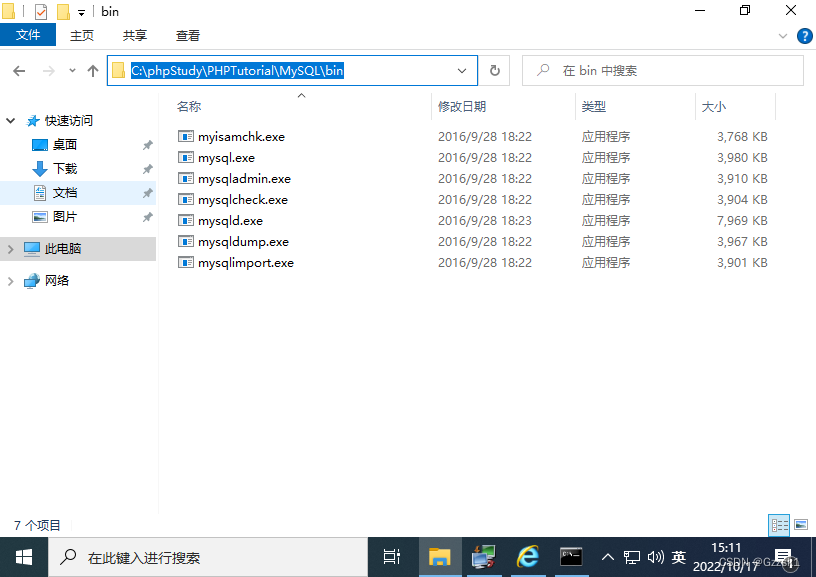The width and height of the screenshot is (816, 577).
Task: Open Task View on taskbar
Action: click(x=392, y=557)
